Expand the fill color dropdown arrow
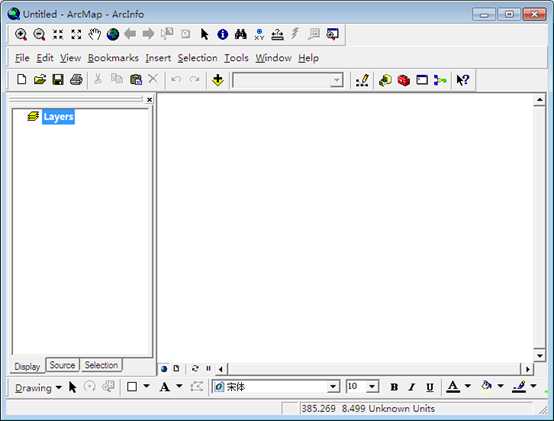Viewport: 554px width, 421px height. point(501,386)
